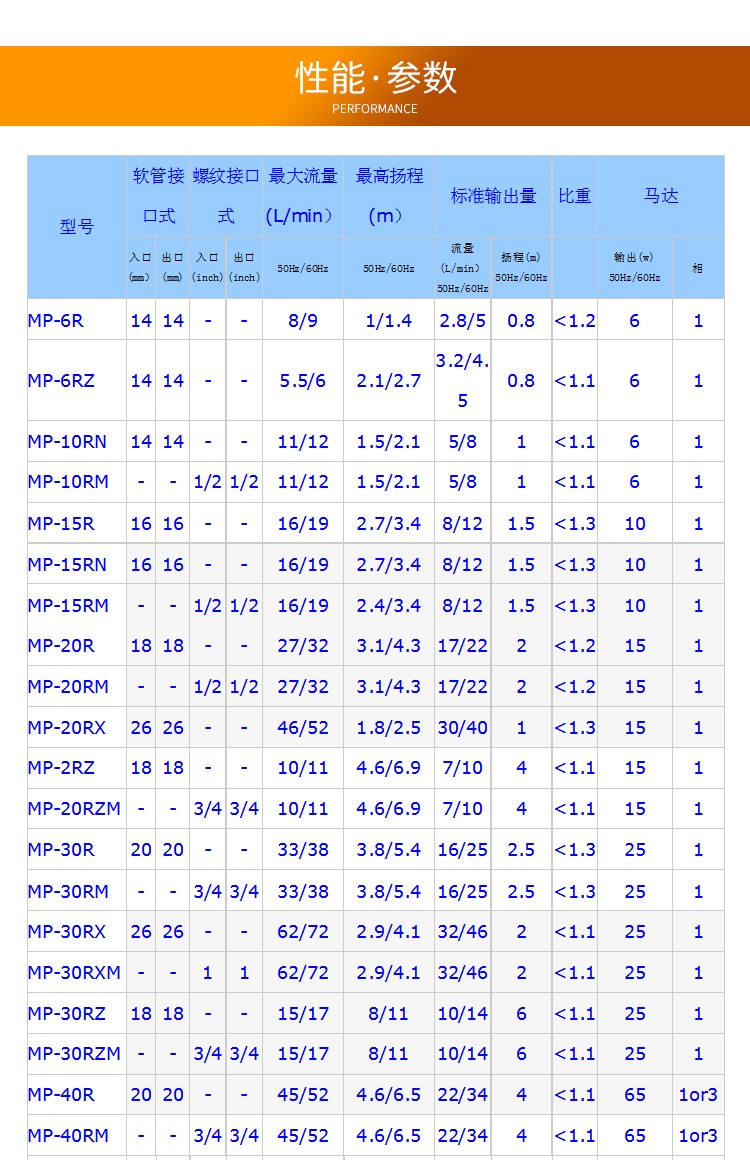Image resolution: width=750 pixels, height=1160 pixels.
Task: Click the MP-40RM model name
Action: [68, 1136]
